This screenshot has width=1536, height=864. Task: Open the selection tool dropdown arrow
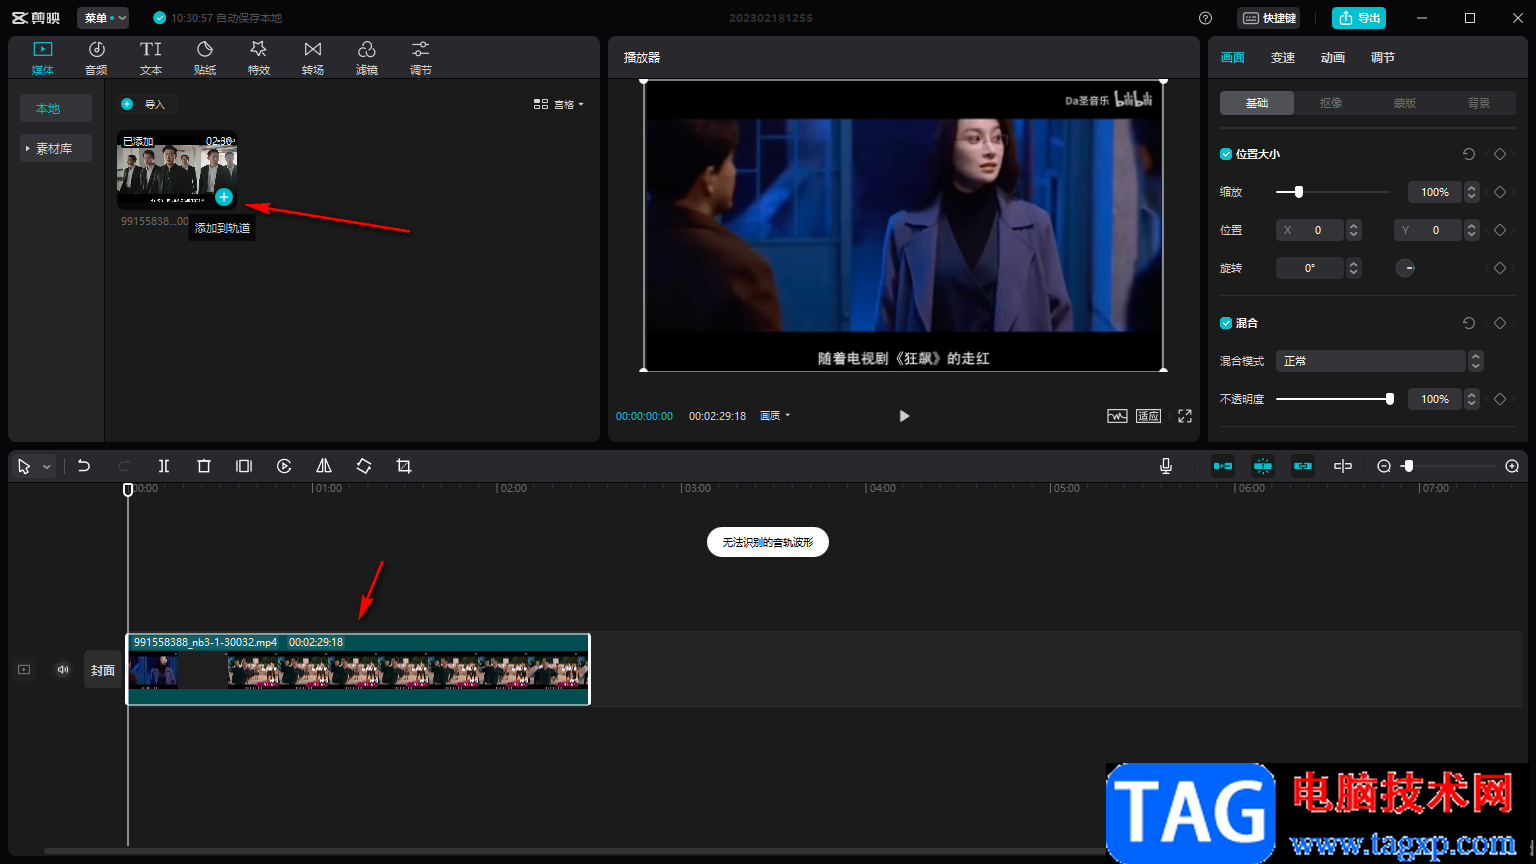pos(47,467)
